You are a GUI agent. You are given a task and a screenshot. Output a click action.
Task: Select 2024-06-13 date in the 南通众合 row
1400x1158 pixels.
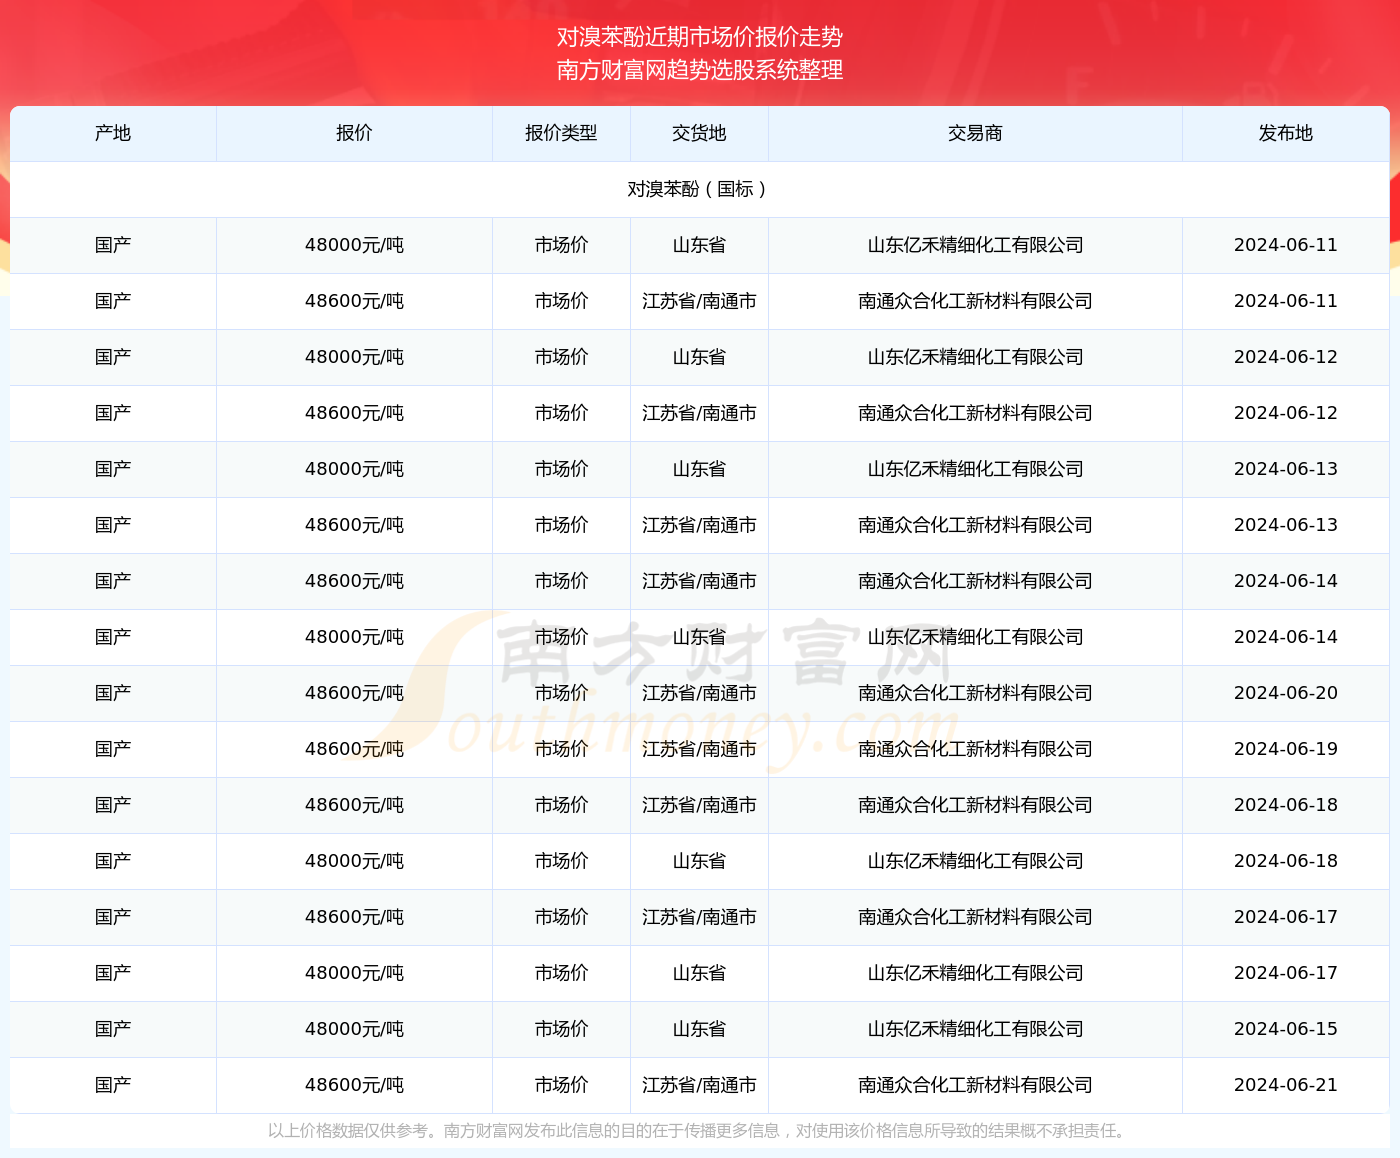(1285, 525)
